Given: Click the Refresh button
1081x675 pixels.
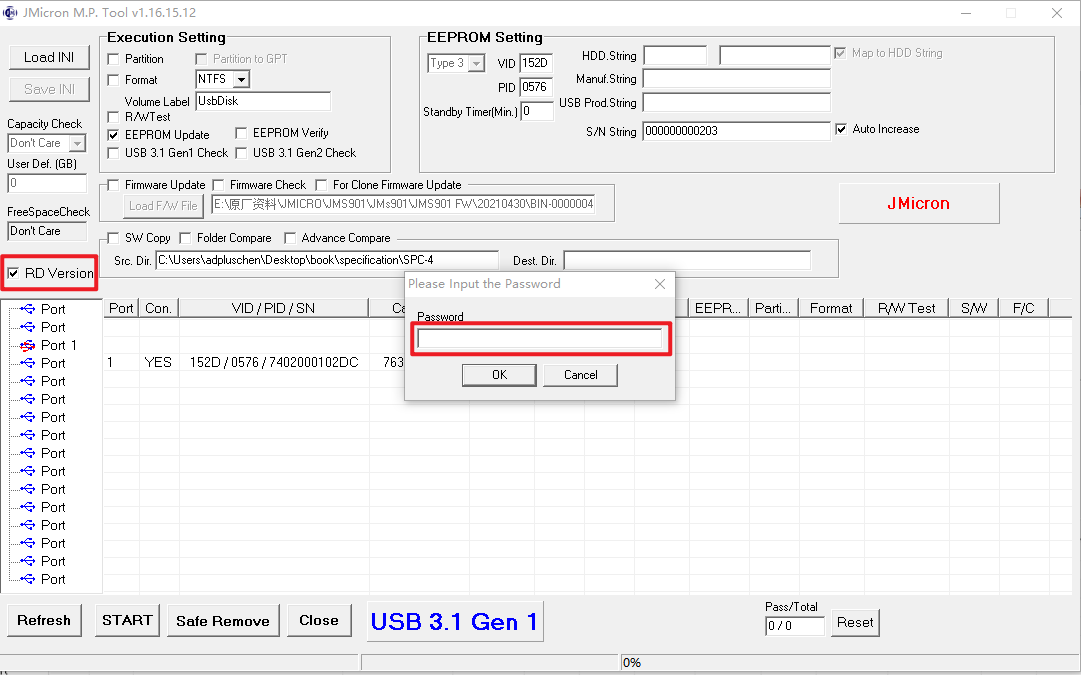Looking at the screenshot, I should (44, 621).
